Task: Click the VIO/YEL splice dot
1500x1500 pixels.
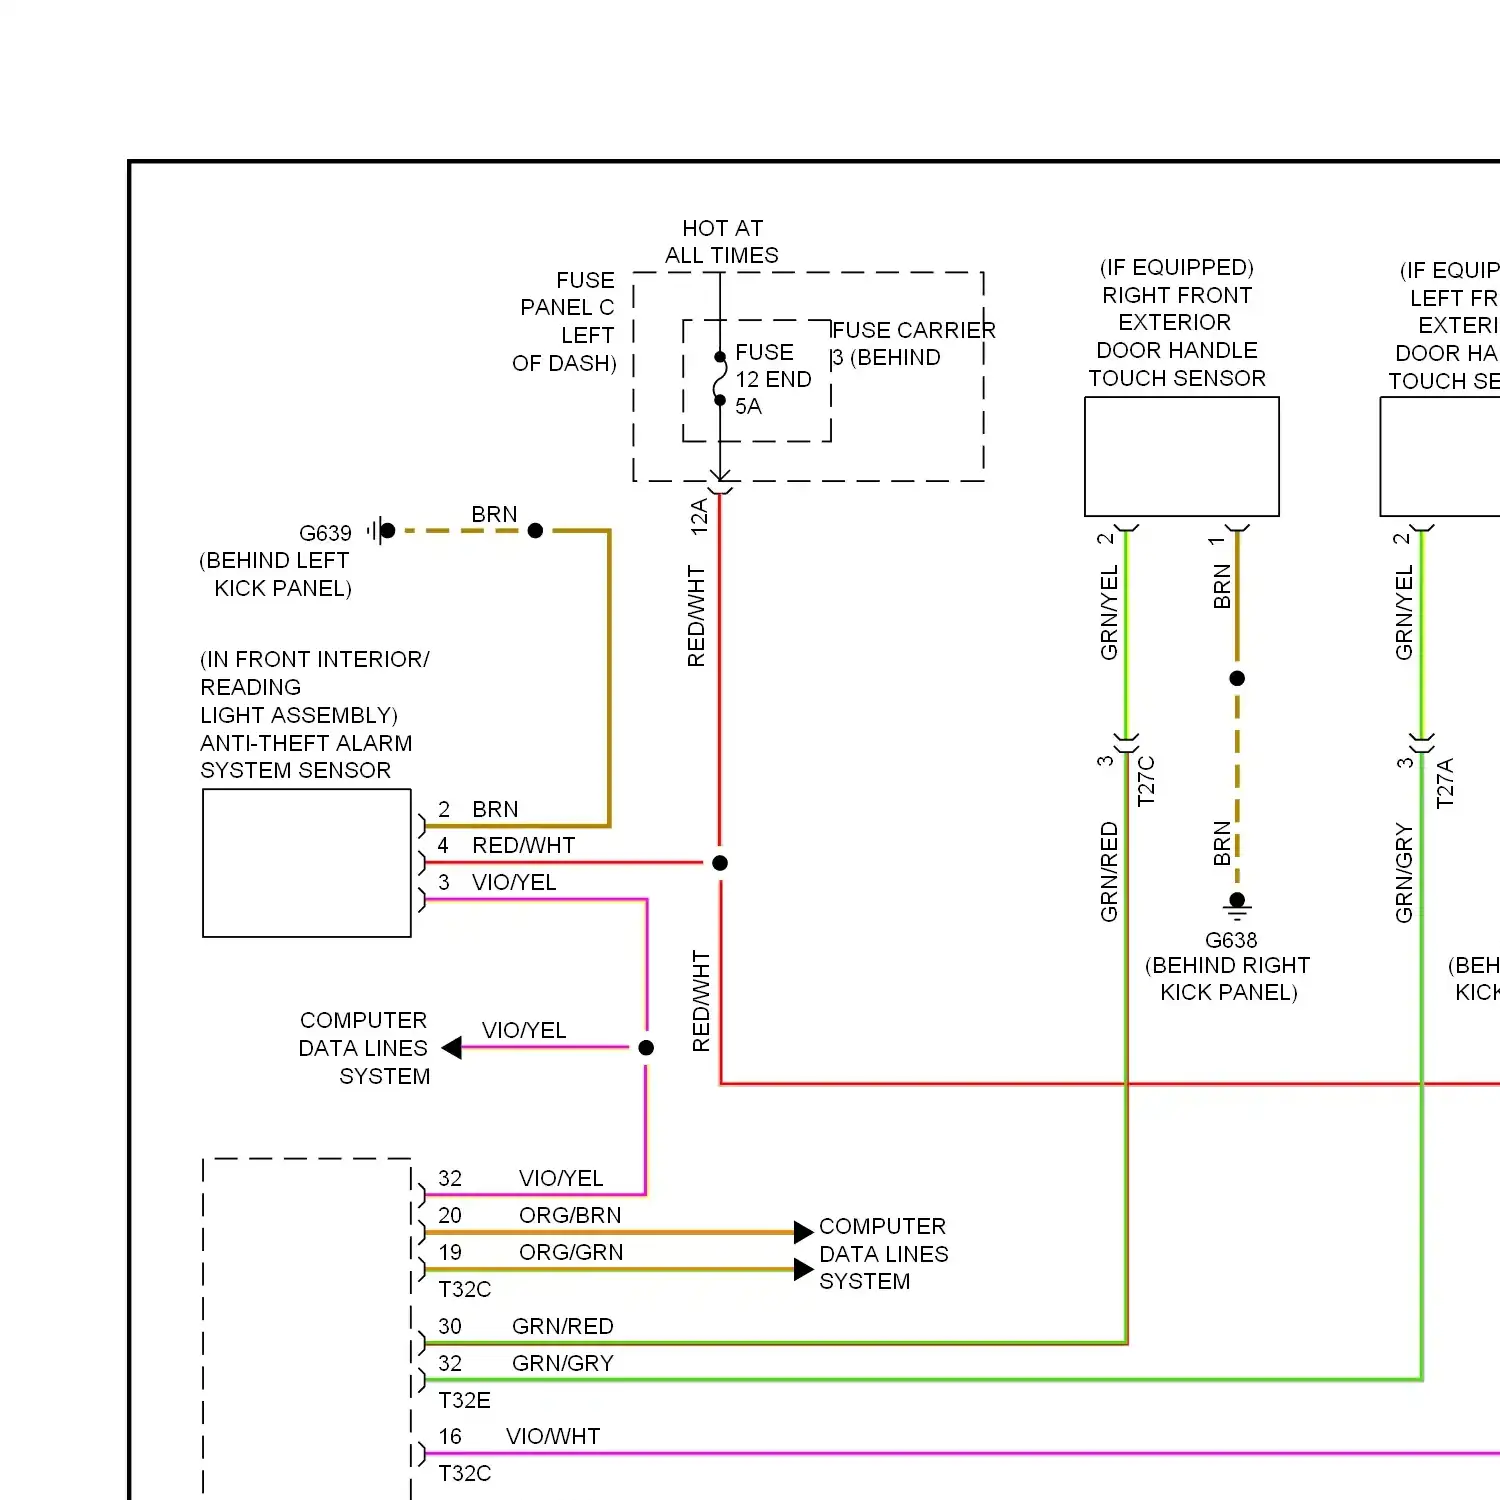Action: (646, 1047)
